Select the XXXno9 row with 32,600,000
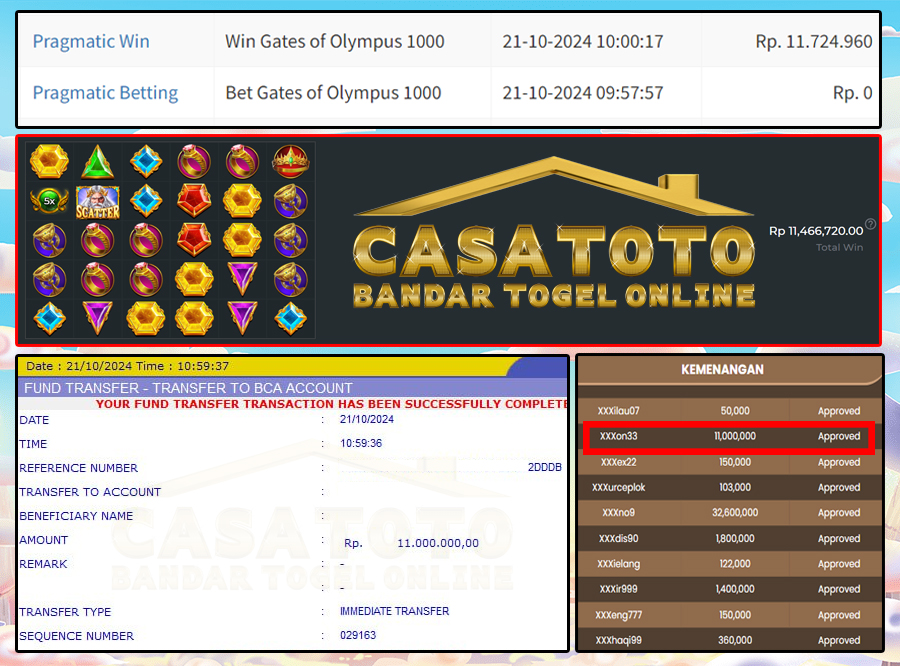This screenshot has height=666, width=900. pos(729,513)
